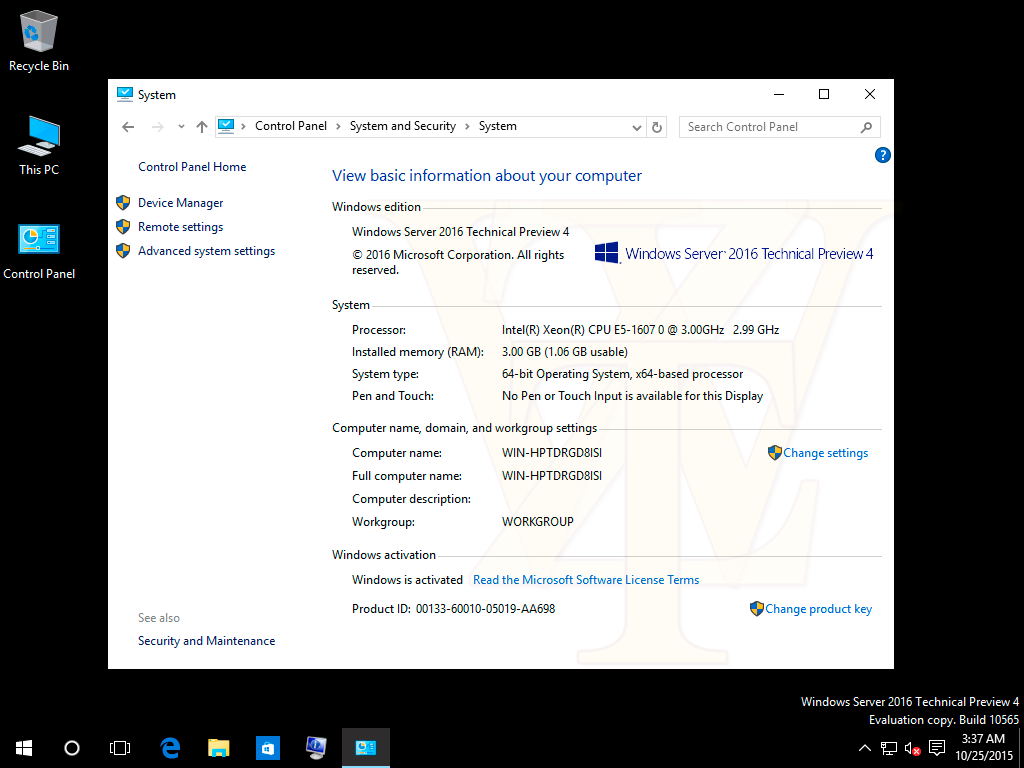Select computer name value WIN-HPTDRGD8ISI

coord(552,453)
